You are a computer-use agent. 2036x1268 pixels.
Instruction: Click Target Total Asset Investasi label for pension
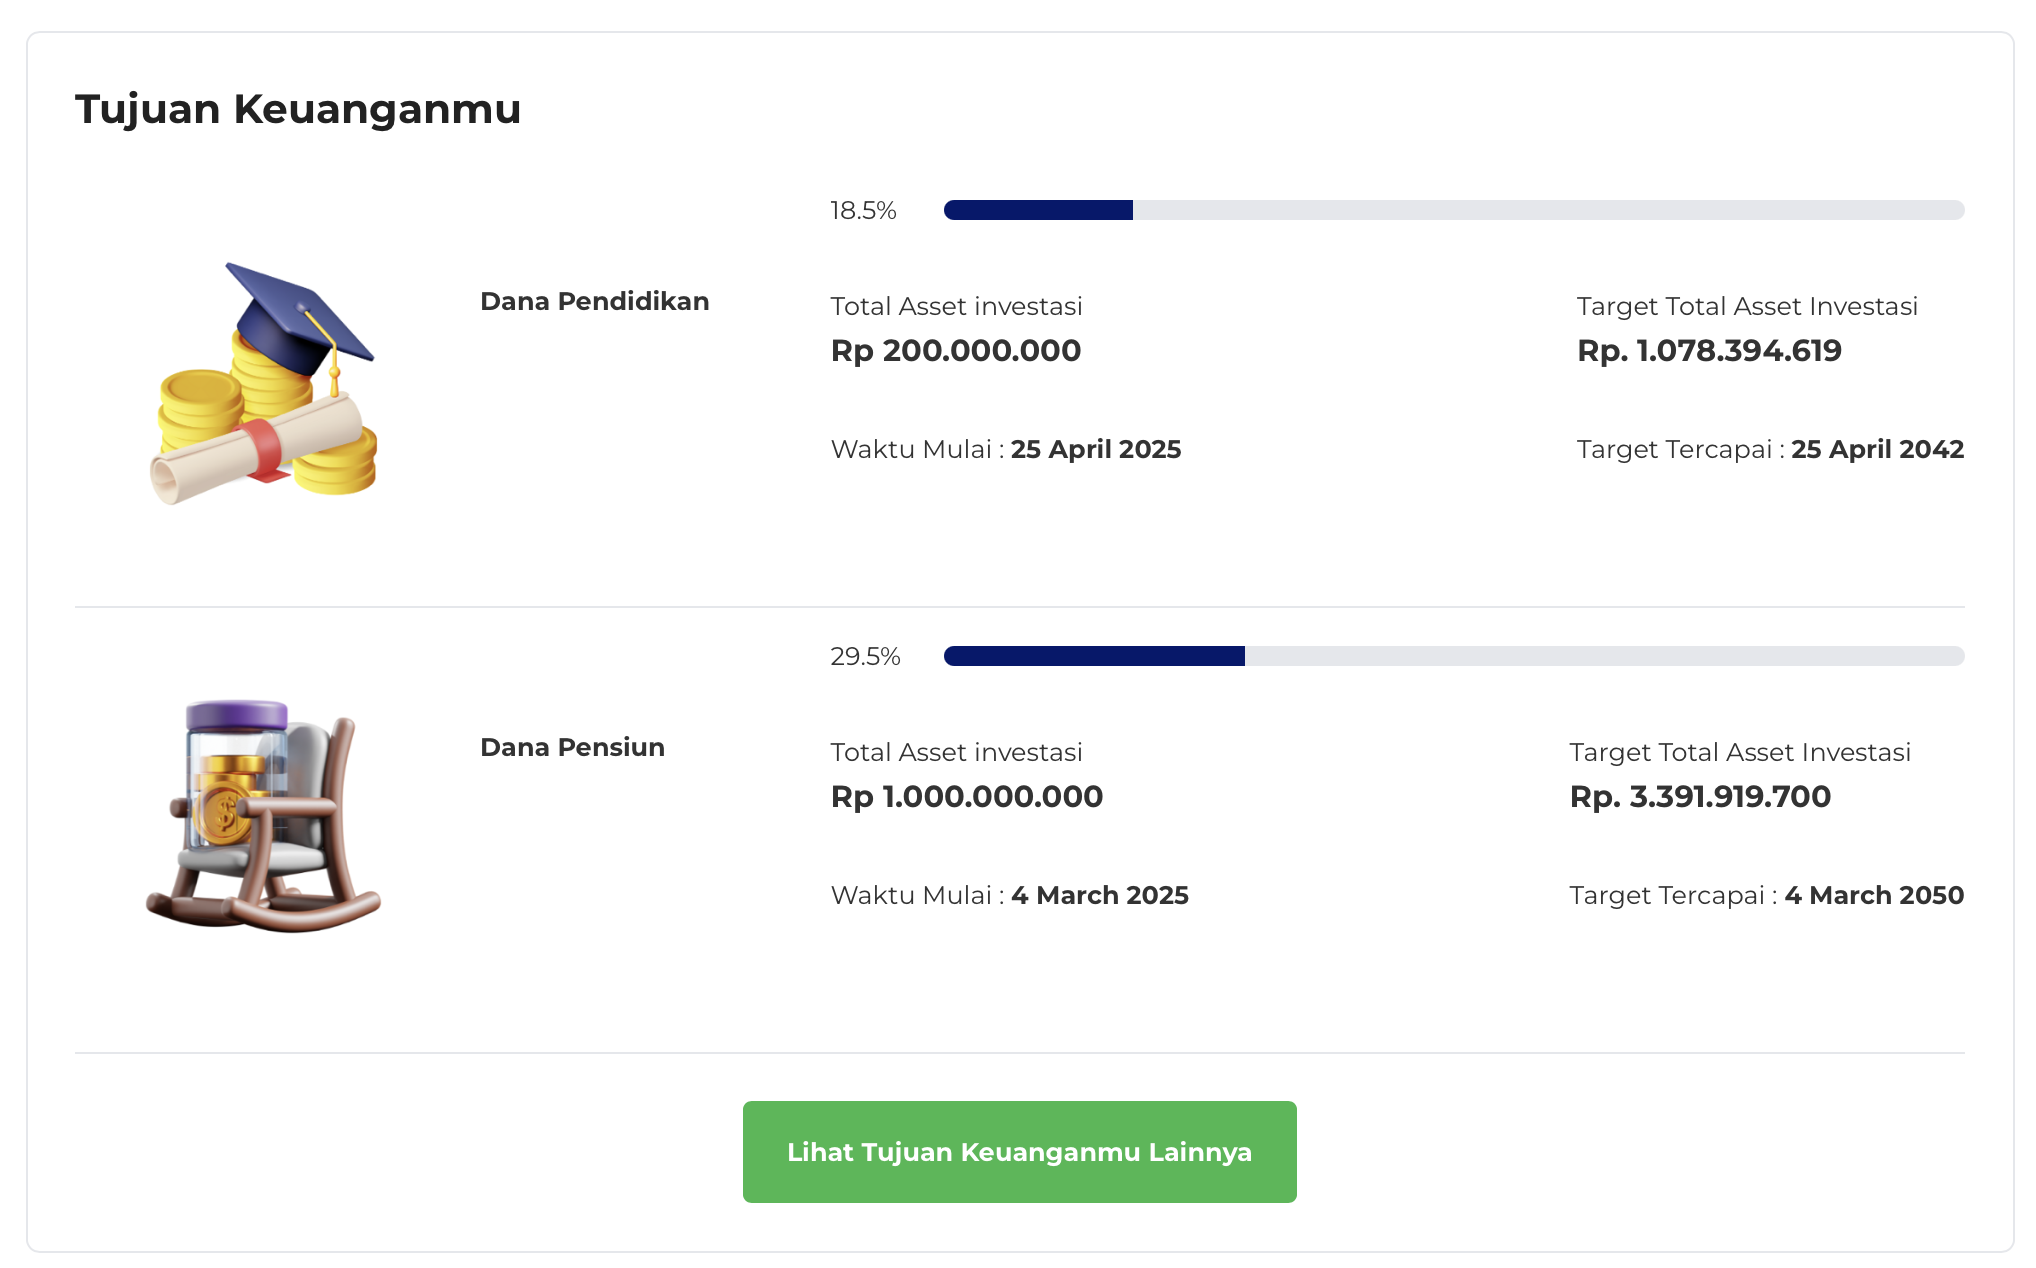click(x=1739, y=752)
